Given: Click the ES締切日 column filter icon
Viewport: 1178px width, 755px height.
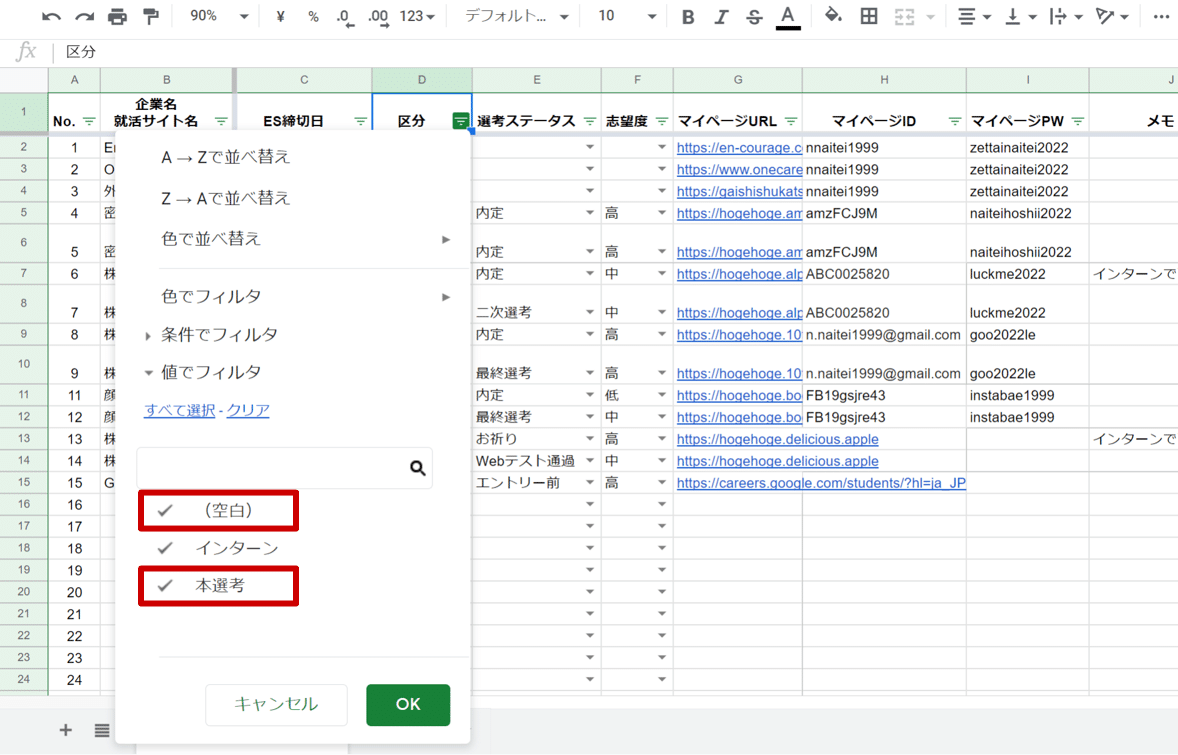Looking at the screenshot, I should (x=361, y=121).
